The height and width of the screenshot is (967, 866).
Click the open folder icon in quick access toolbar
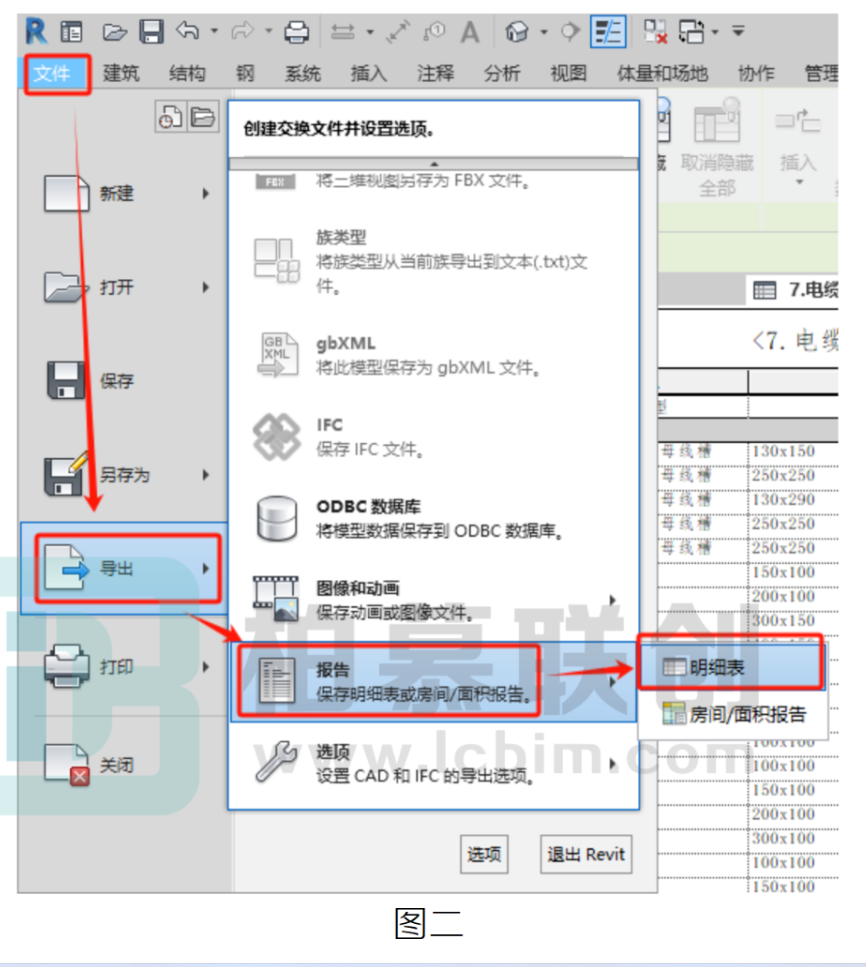115,31
